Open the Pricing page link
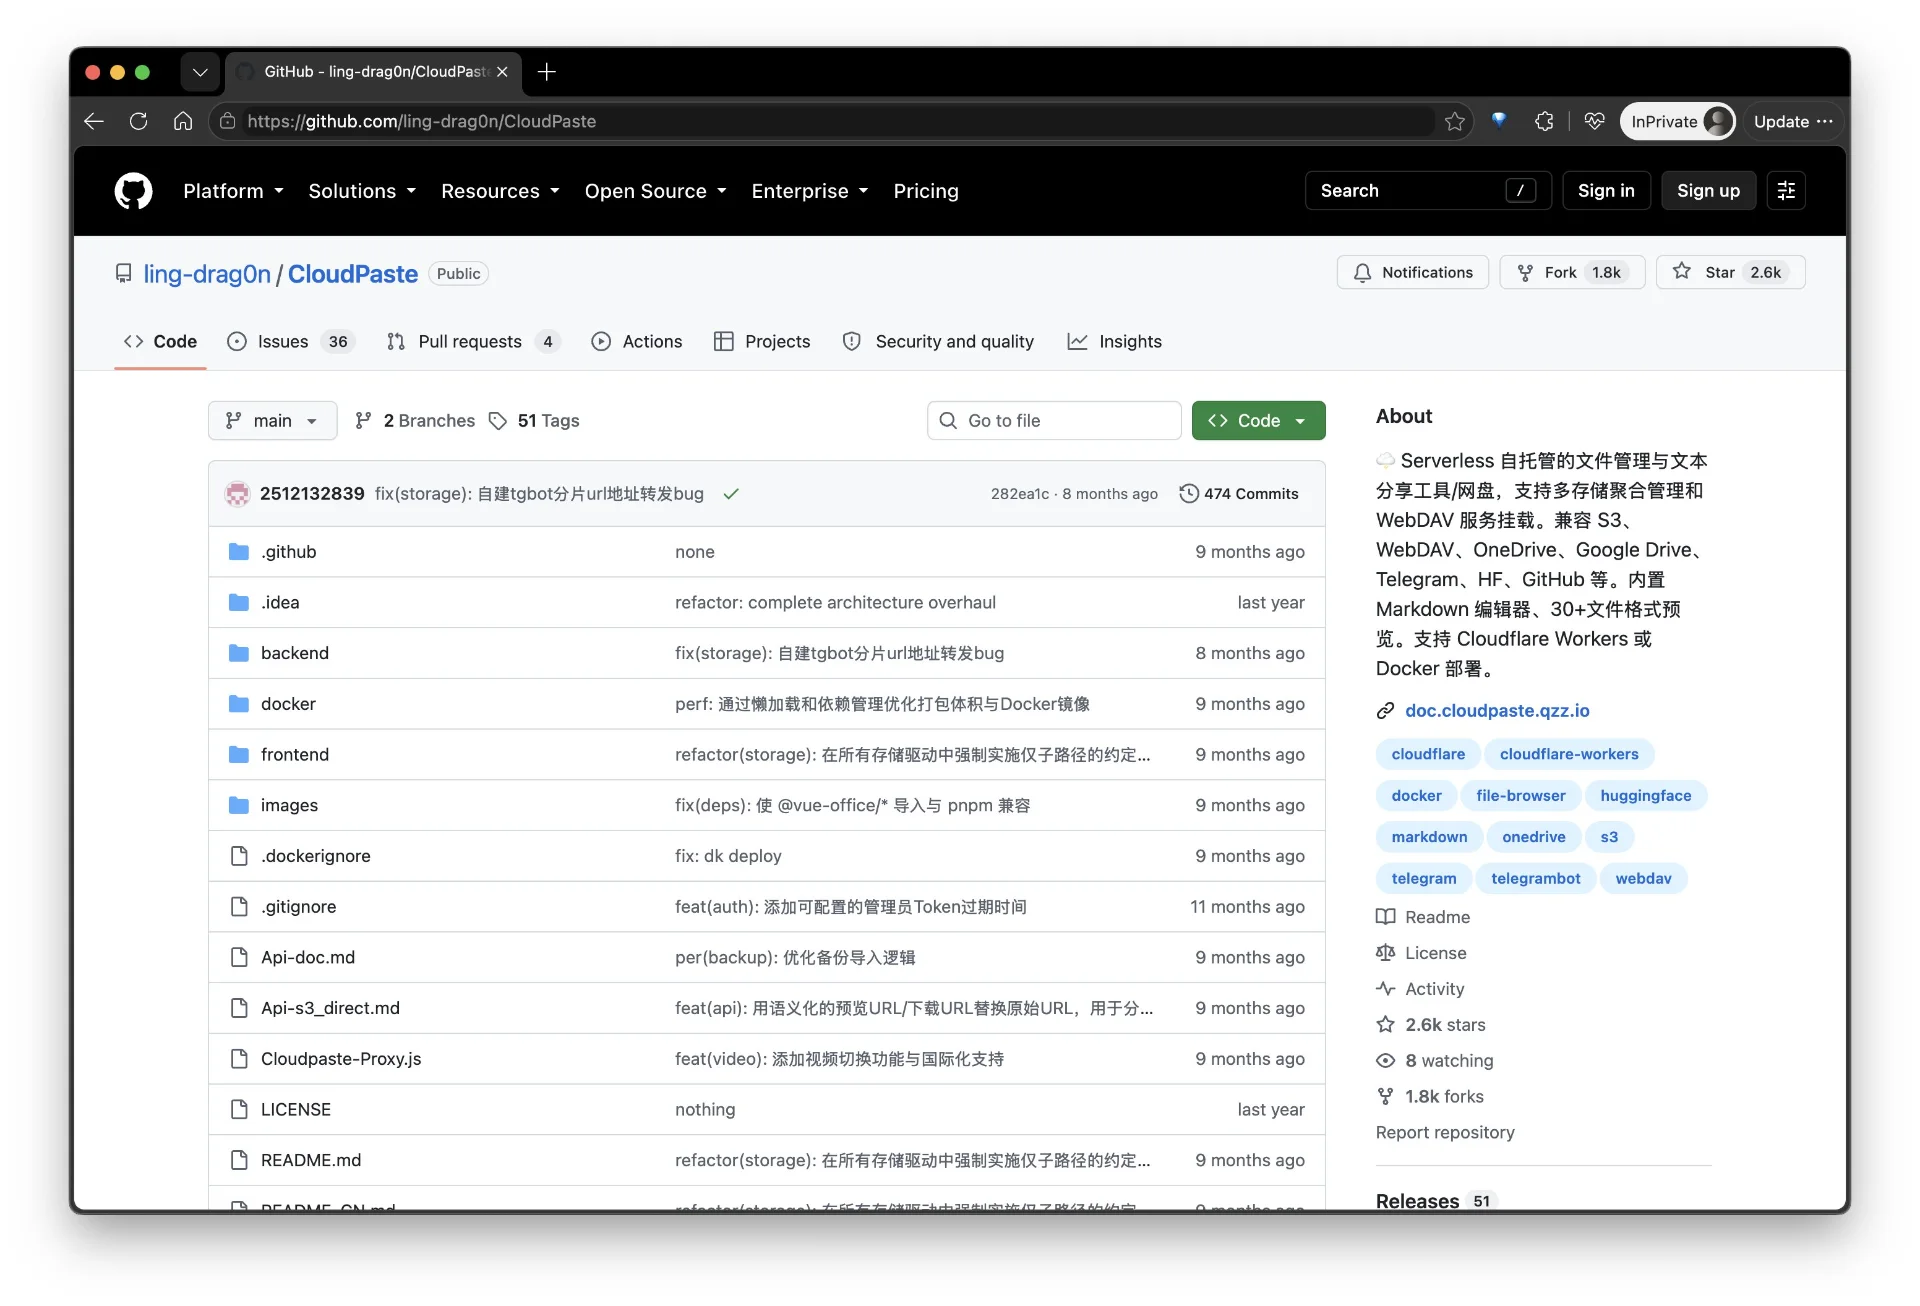This screenshot has width=1920, height=1306. point(926,191)
